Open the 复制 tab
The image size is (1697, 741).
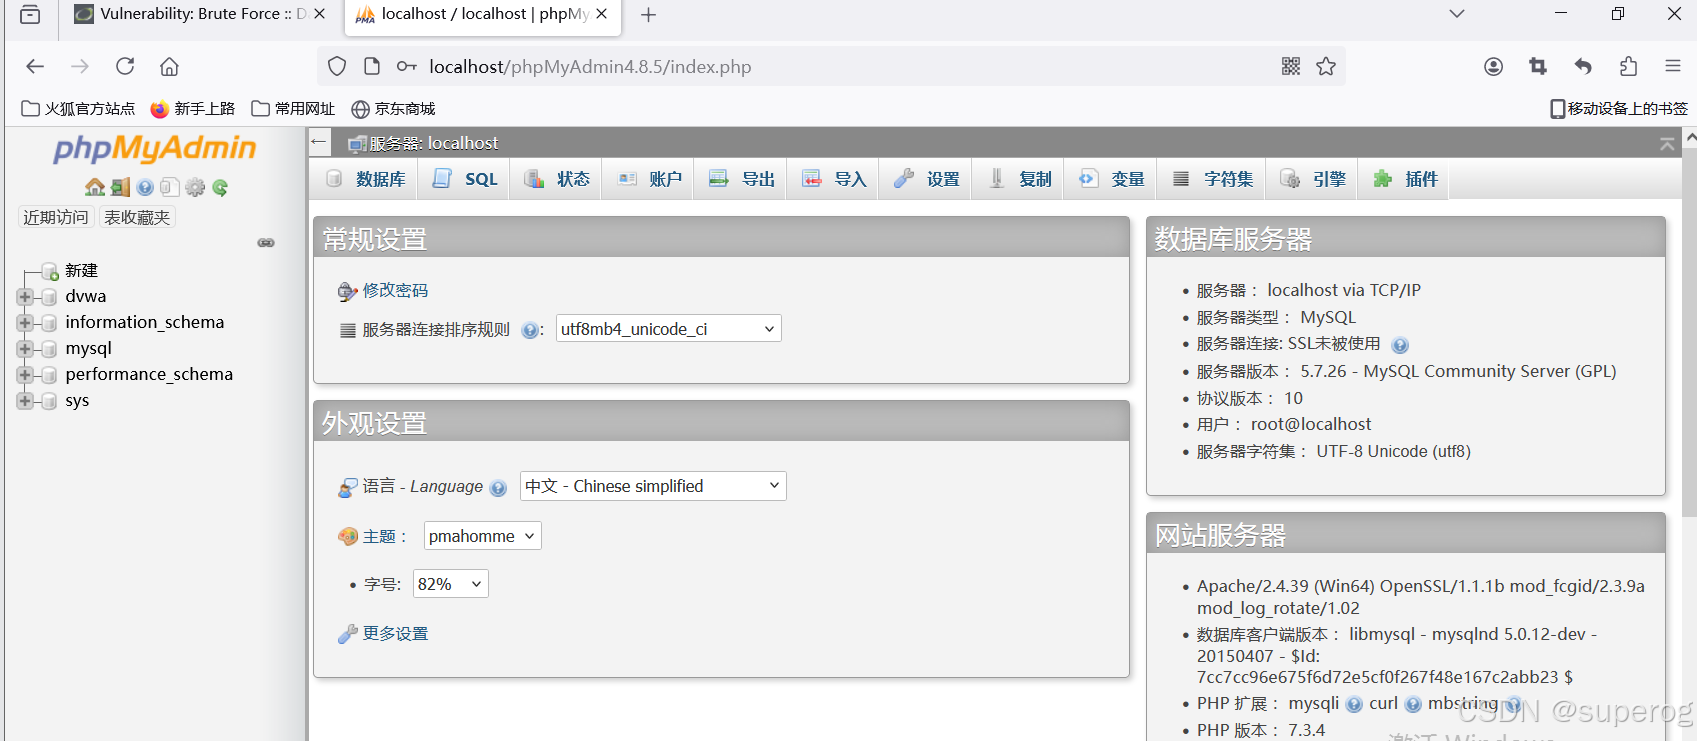(1019, 179)
